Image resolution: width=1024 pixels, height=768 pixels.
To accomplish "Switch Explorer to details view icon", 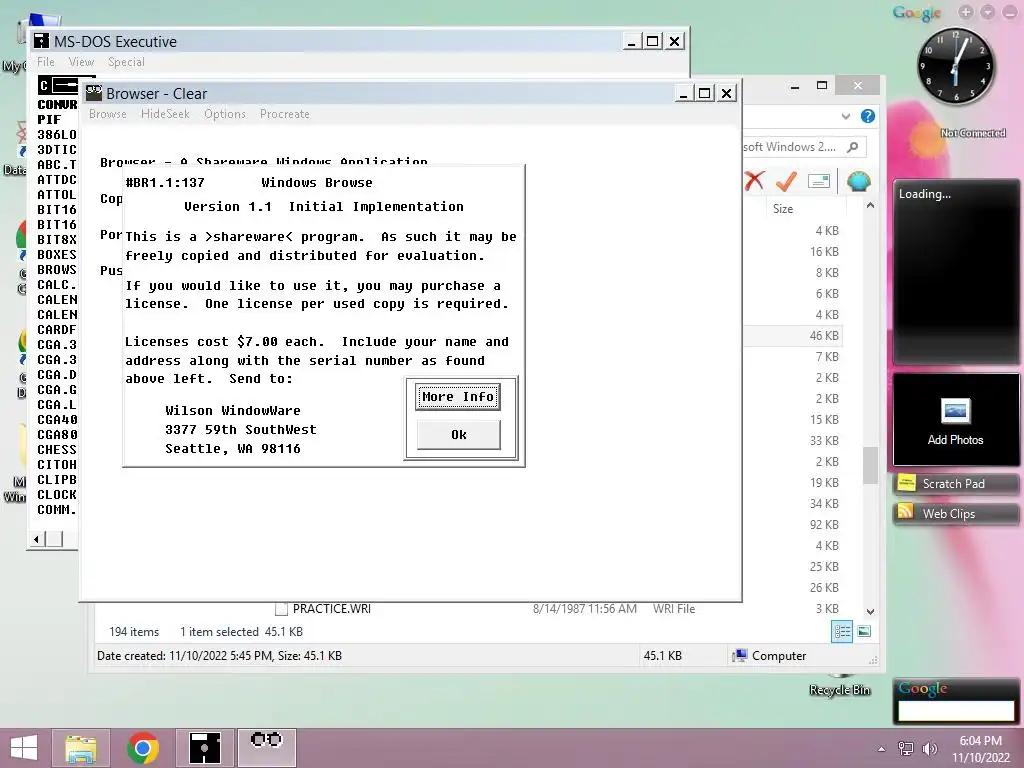I will [842, 631].
